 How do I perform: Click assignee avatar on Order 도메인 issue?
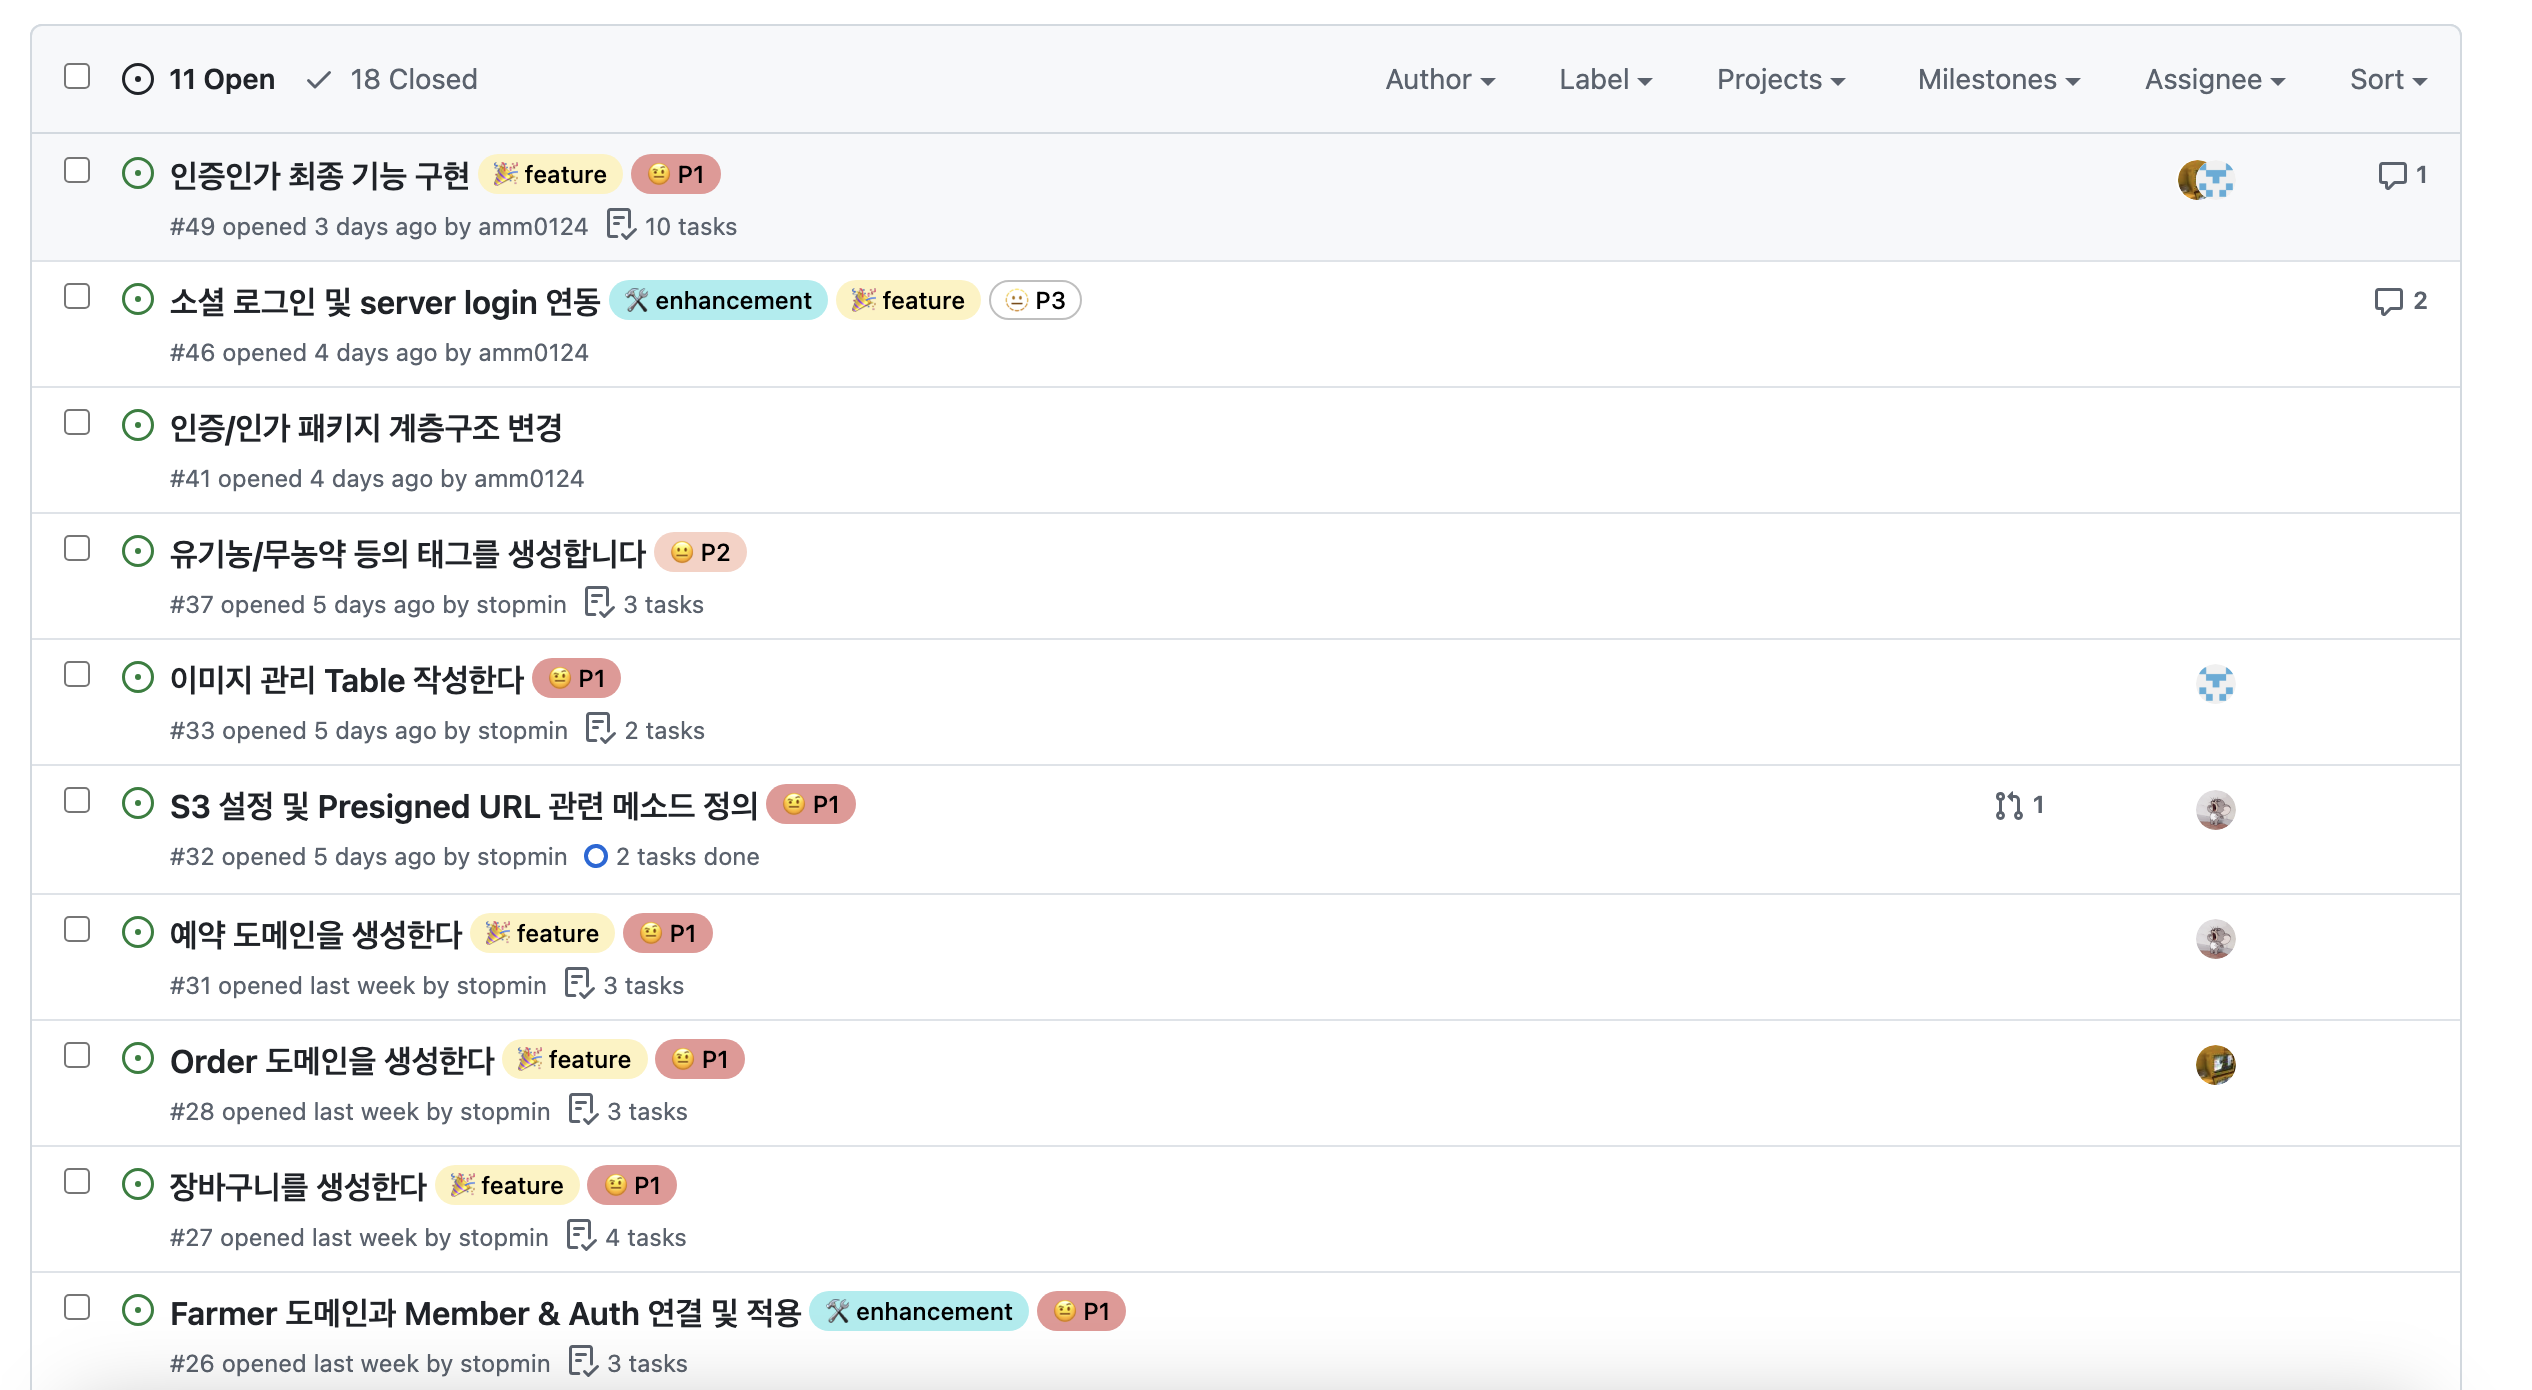pyautogui.click(x=2215, y=1065)
